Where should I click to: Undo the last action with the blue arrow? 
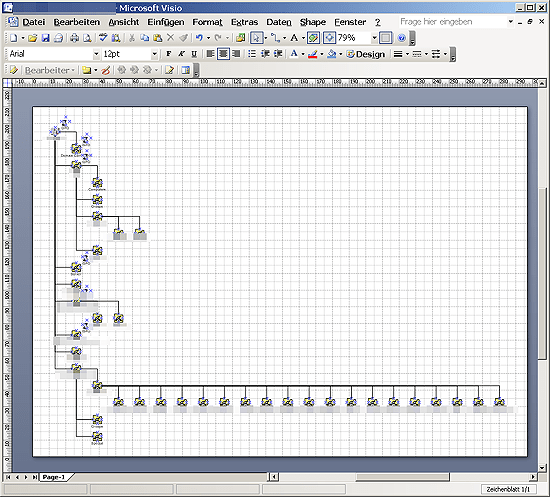click(199, 38)
